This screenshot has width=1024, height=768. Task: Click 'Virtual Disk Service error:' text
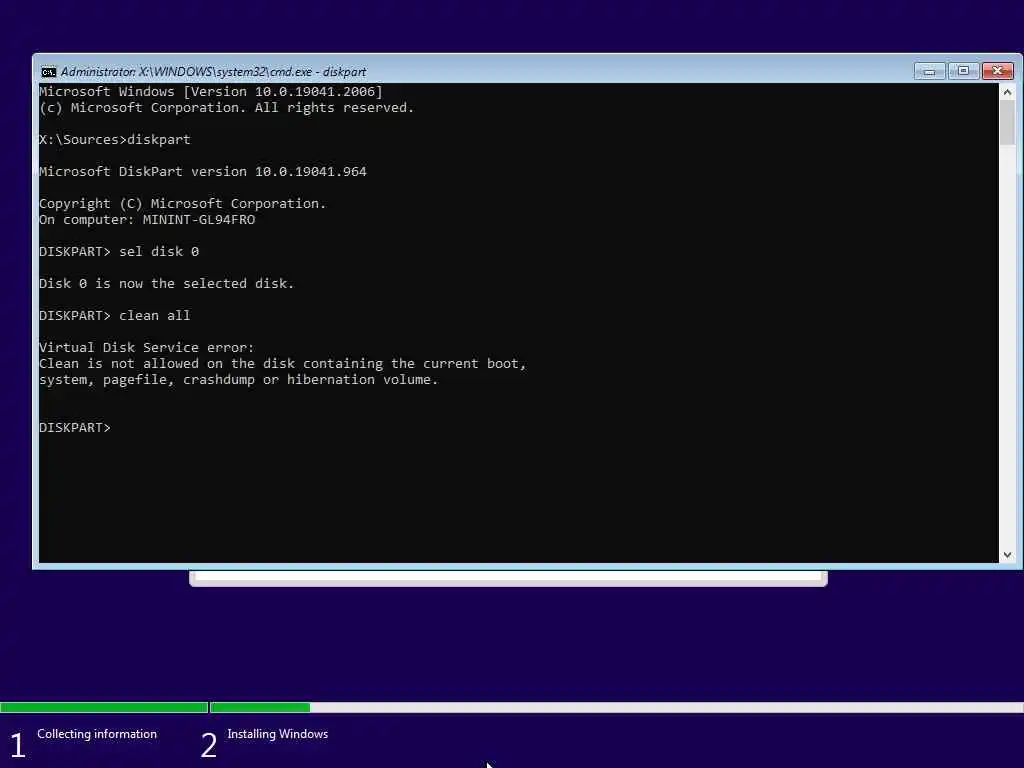[x=146, y=347]
